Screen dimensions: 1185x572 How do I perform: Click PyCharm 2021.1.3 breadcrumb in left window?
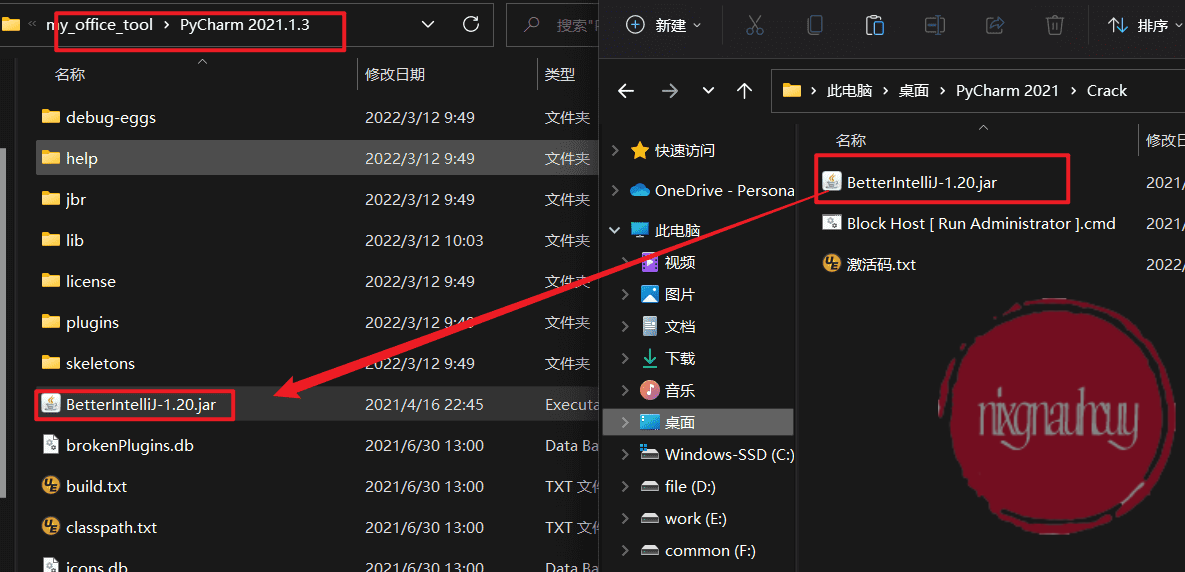(x=245, y=25)
